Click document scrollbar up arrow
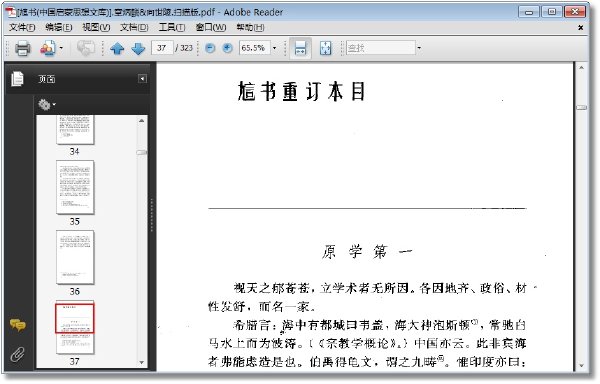This screenshot has width=600, height=384. 581,68
